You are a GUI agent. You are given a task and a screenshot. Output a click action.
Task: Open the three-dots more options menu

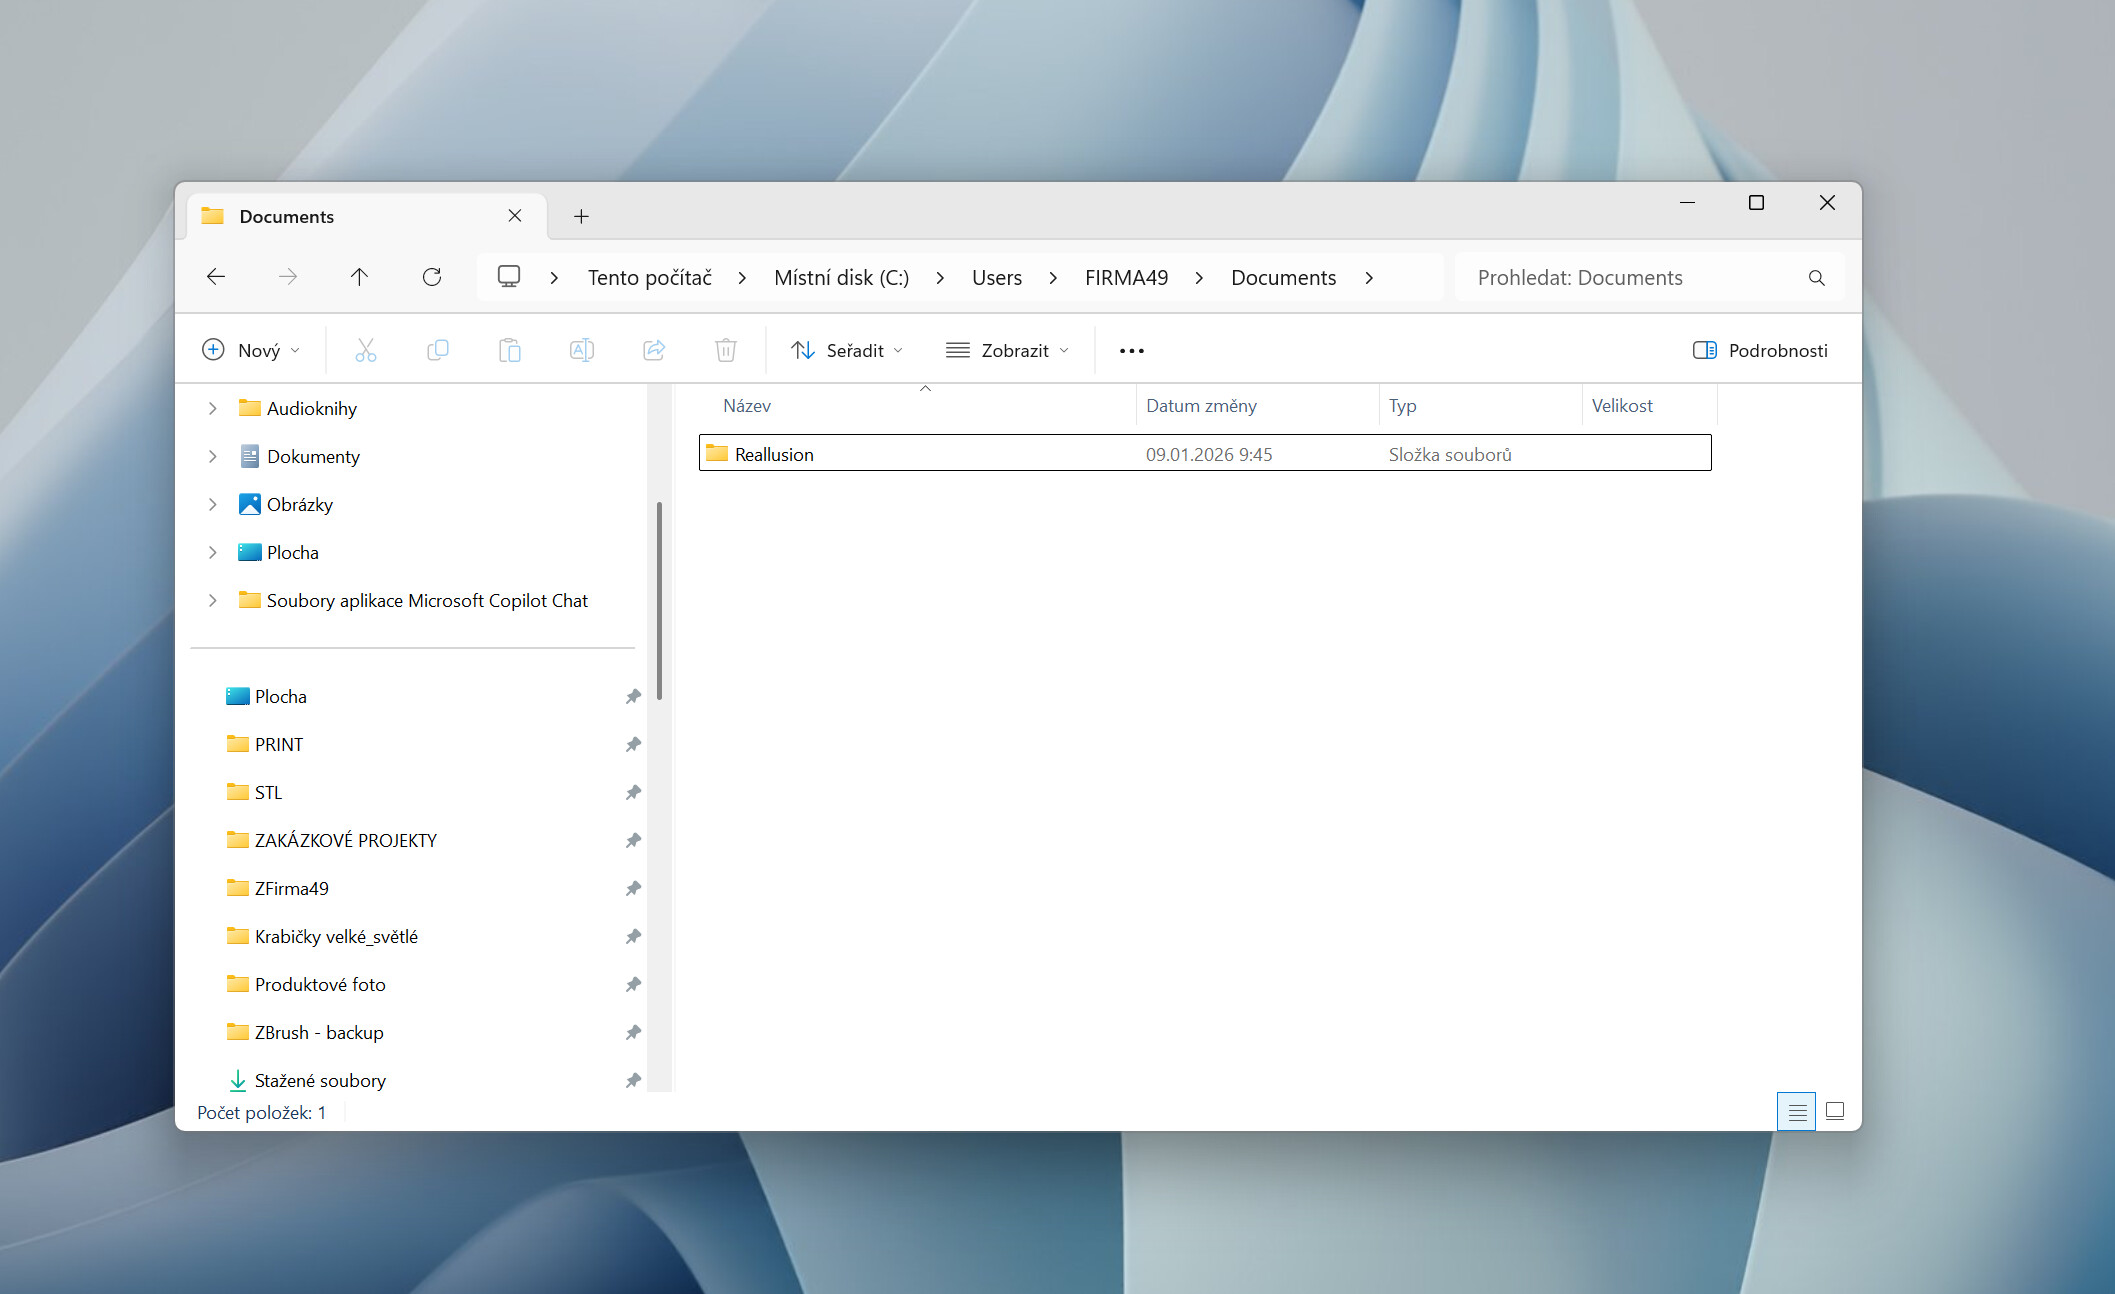click(1132, 350)
